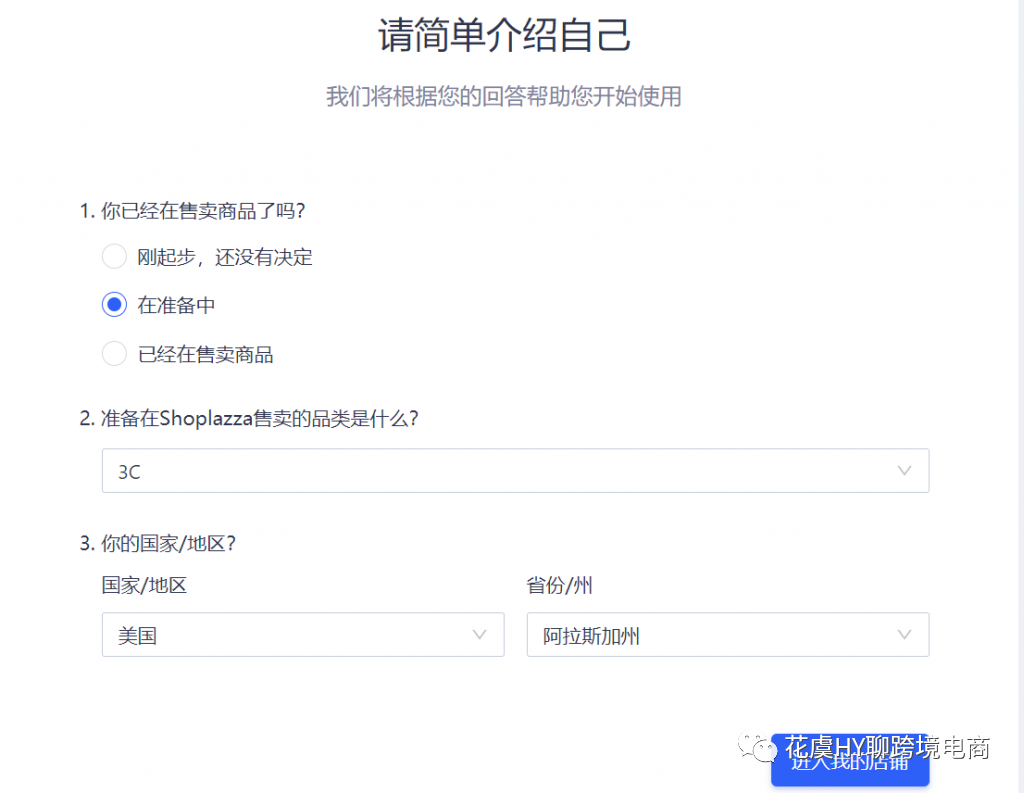The width and height of the screenshot is (1024, 793).
Task: Select the 刚起步，还没有决定 radio button
Action: (114, 256)
